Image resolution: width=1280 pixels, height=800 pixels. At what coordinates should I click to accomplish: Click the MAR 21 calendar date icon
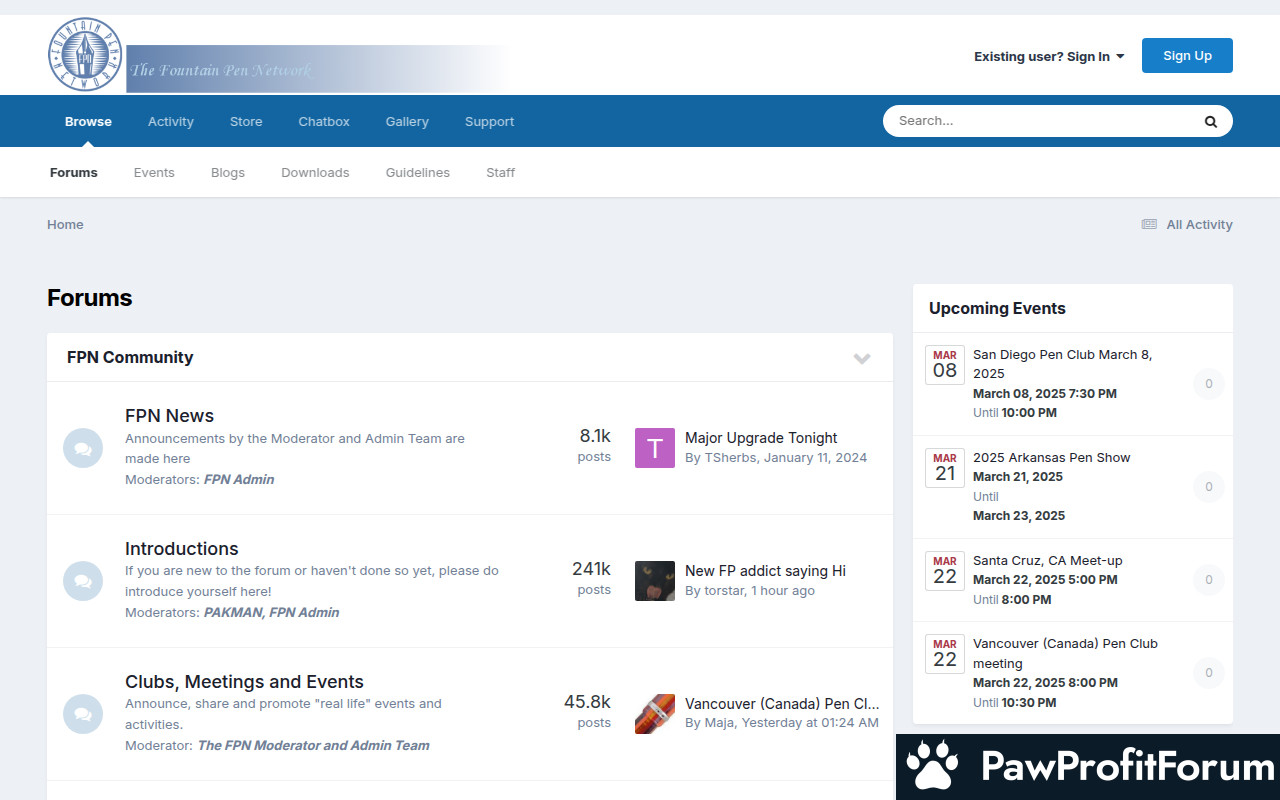point(945,468)
